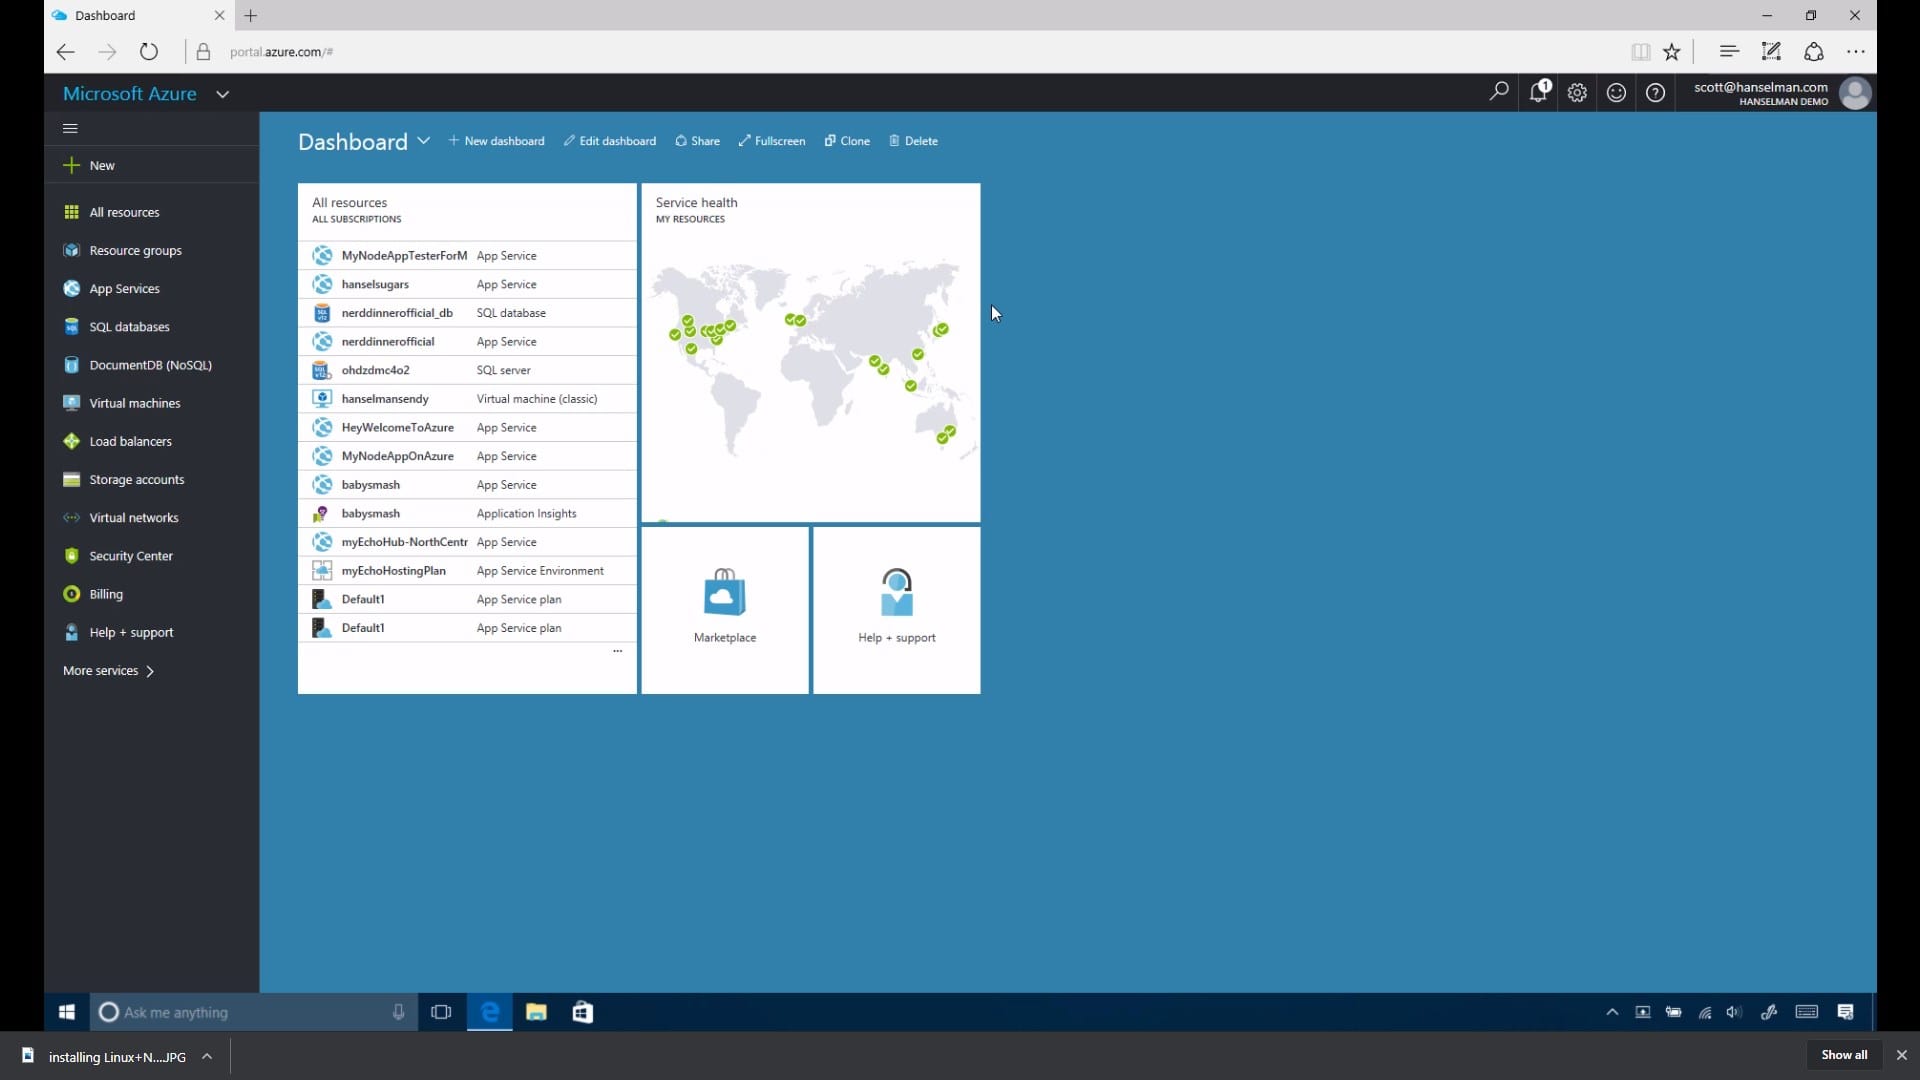Click New dashboard toolbar button

click(x=496, y=141)
